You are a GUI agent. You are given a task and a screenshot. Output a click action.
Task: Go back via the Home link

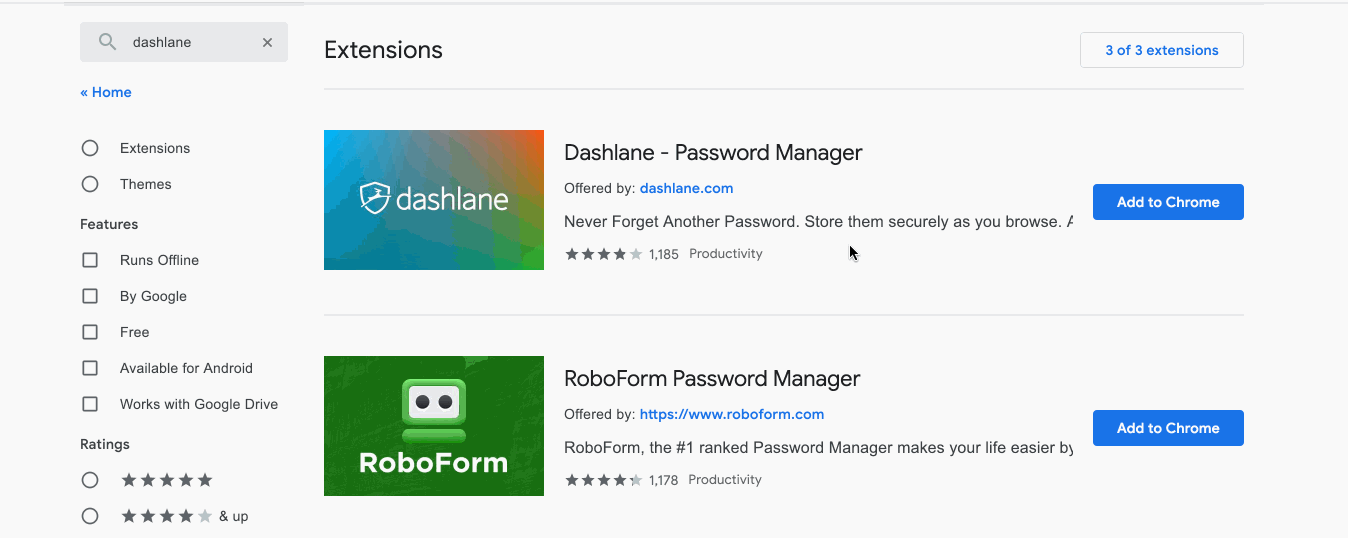[x=106, y=92]
